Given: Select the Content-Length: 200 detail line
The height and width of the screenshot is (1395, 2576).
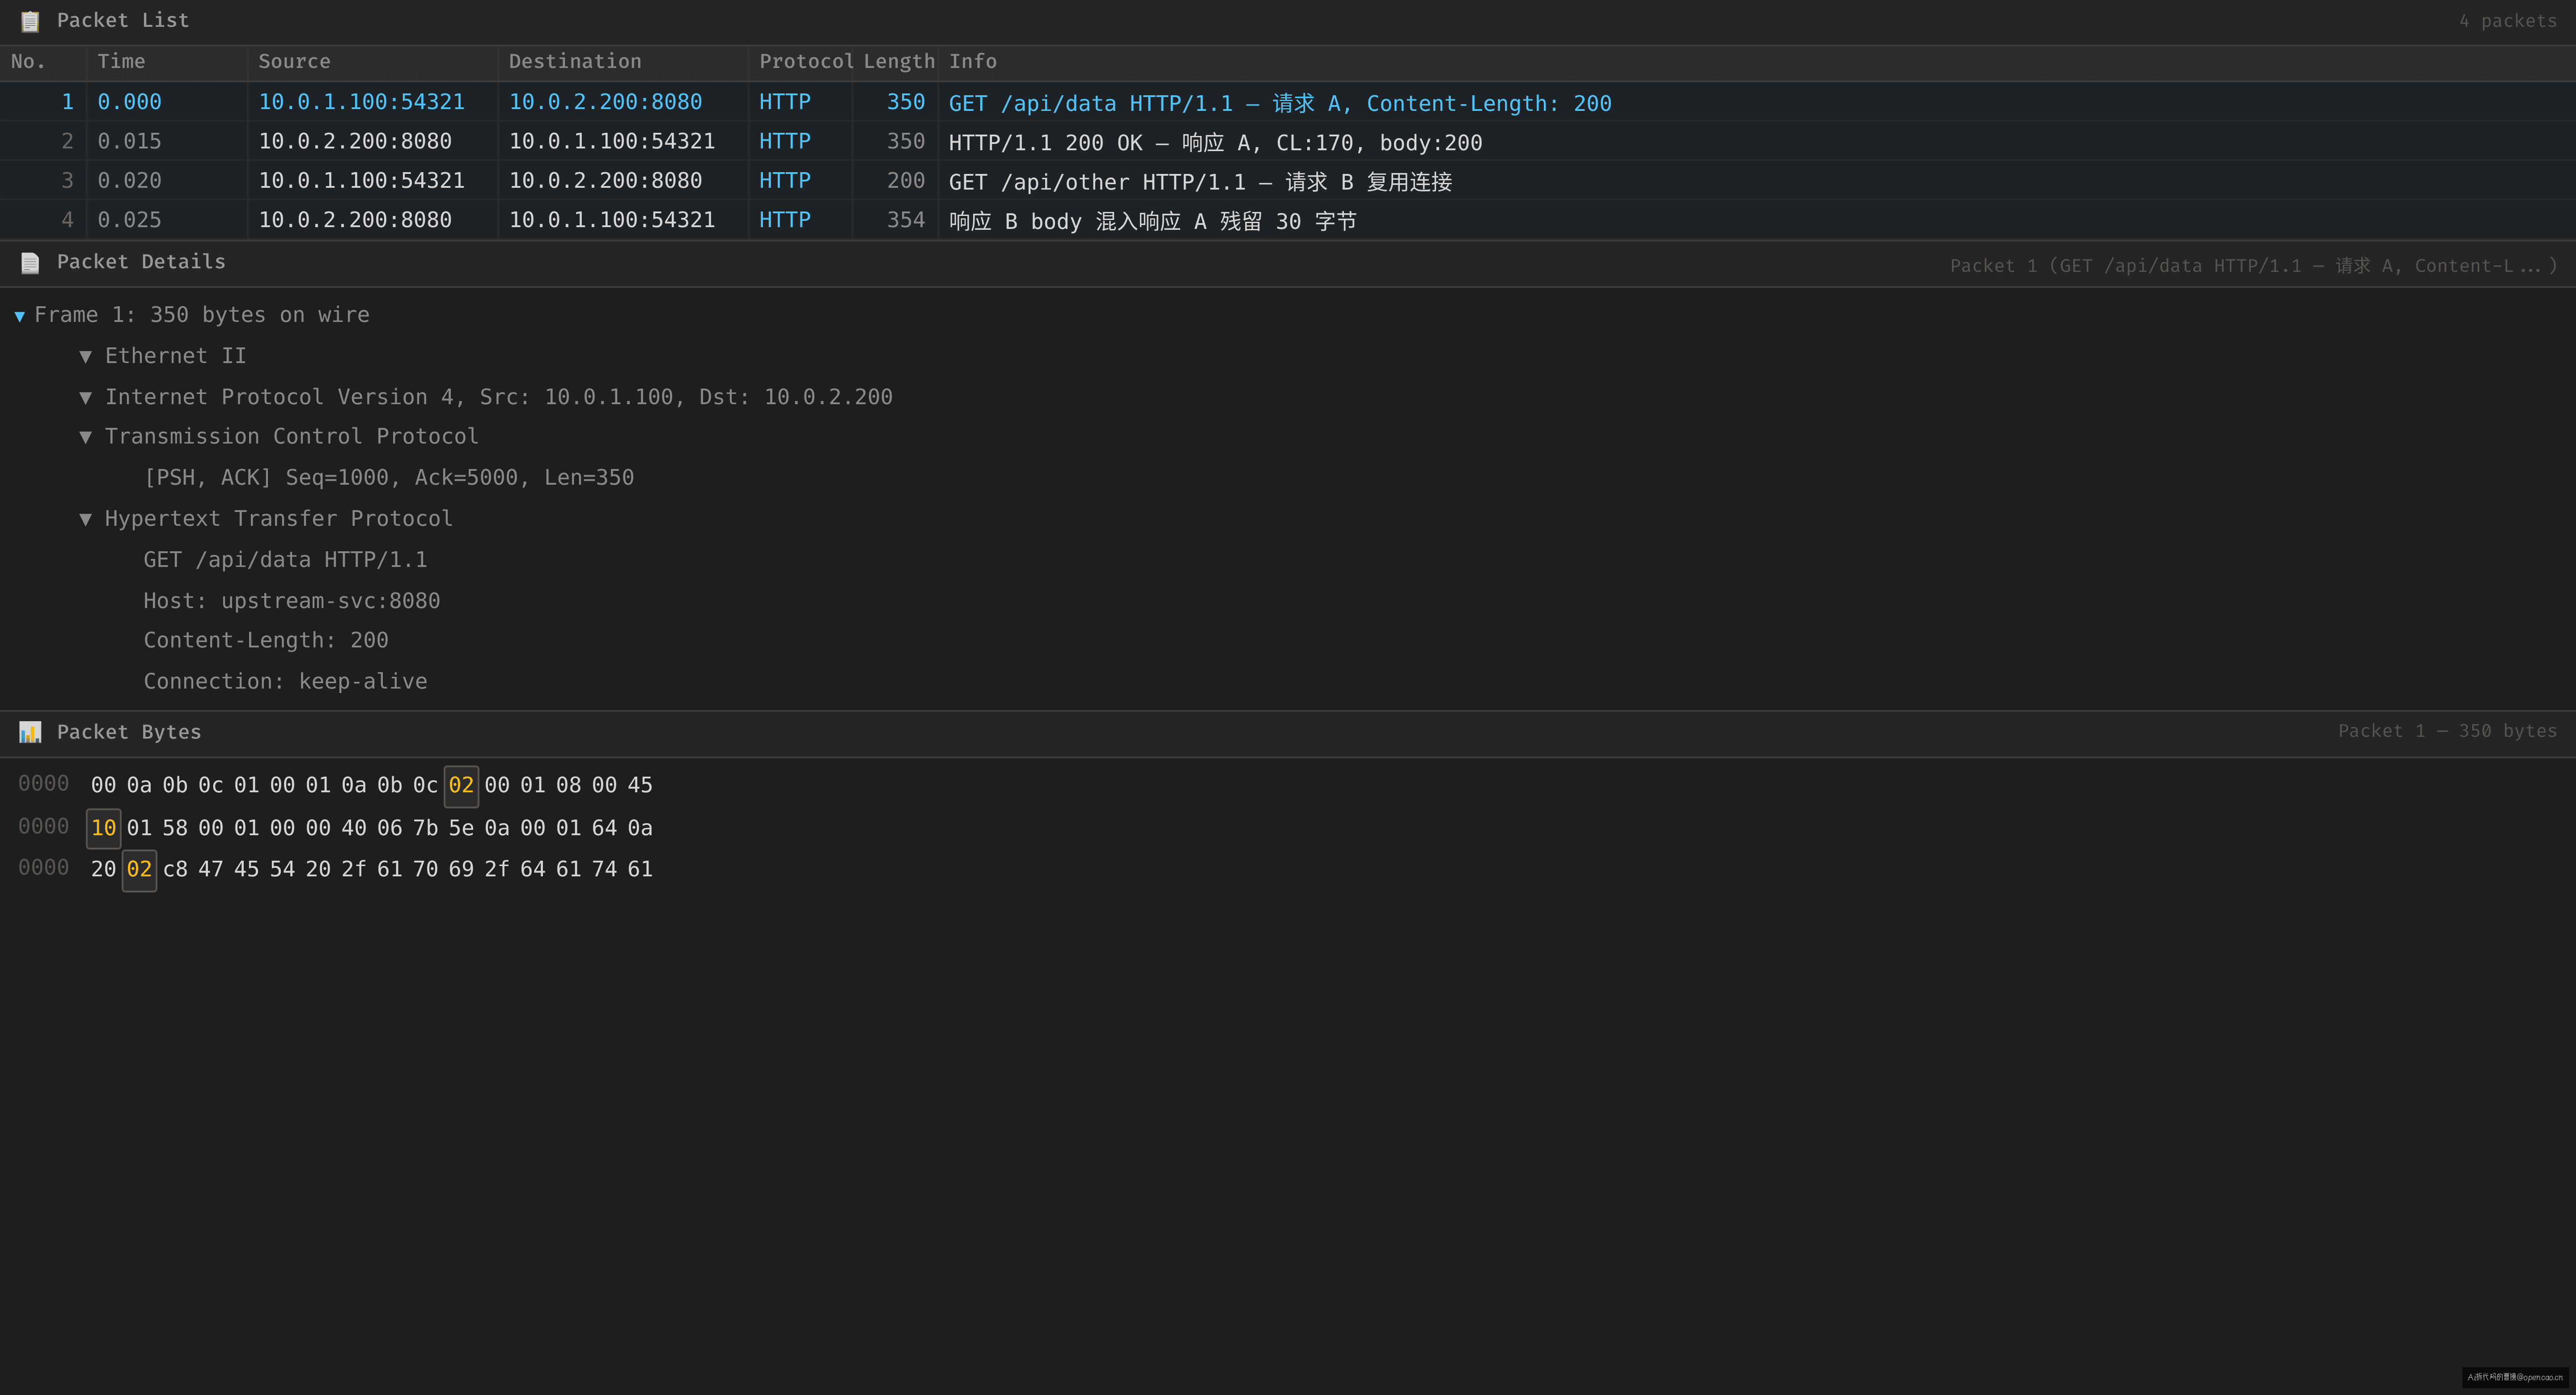Looking at the screenshot, I should click(x=266, y=641).
